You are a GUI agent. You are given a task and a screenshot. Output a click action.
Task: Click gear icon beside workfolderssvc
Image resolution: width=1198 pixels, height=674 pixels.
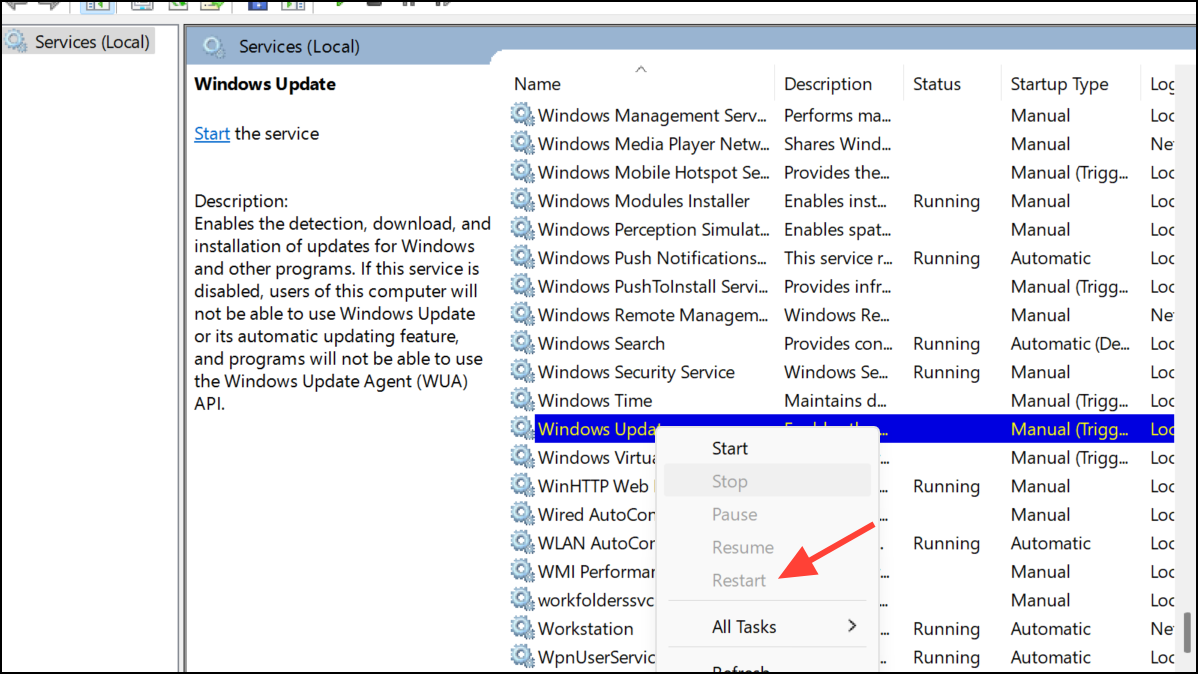[523, 600]
